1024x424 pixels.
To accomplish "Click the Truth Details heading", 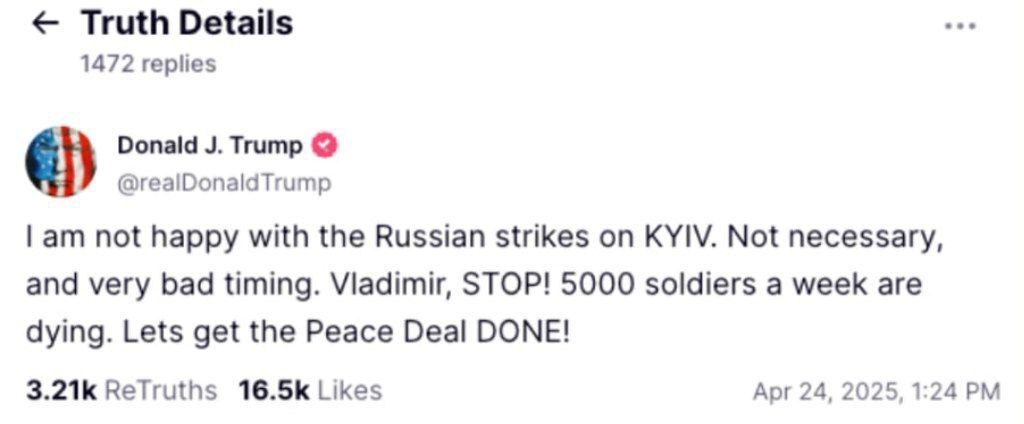I will click(186, 23).
